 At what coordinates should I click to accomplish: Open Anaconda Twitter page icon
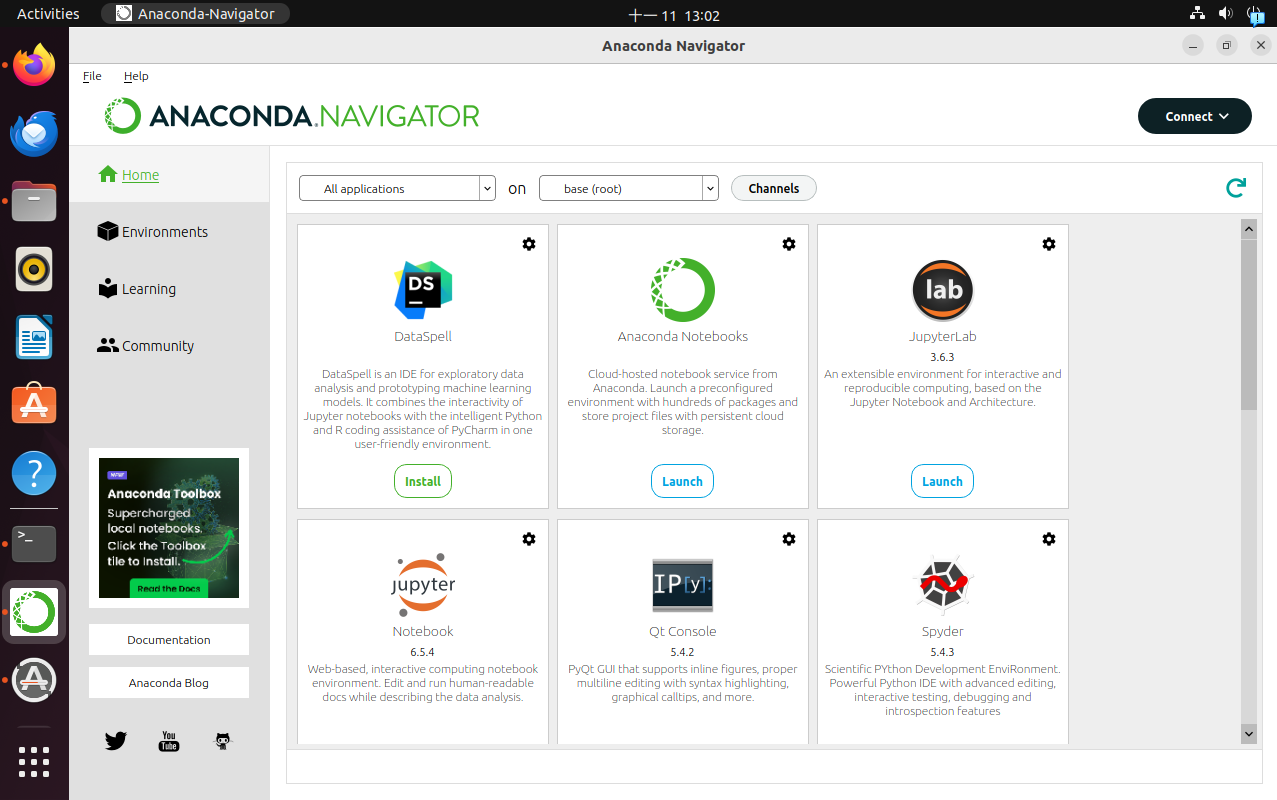pyautogui.click(x=116, y=741)
